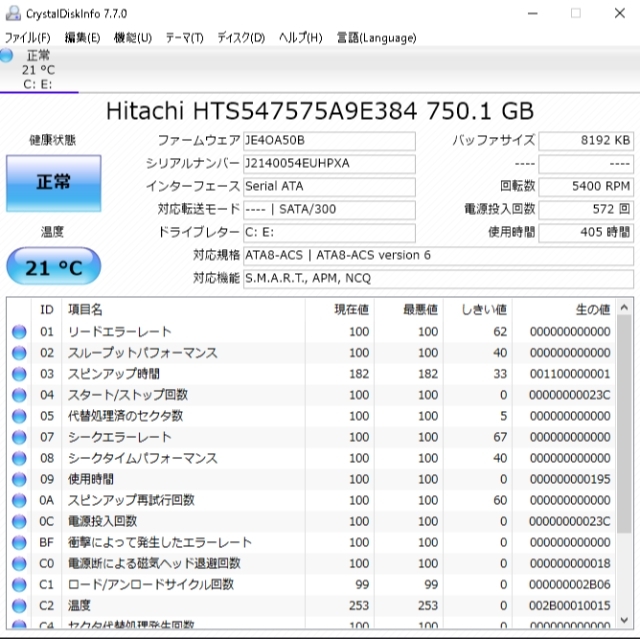Click the 対応機能 field S.M.A.R.T., APM, NCQ
The width and height of the screenshot is (640, 640).
pyautogui.click(x=438, y=278)
